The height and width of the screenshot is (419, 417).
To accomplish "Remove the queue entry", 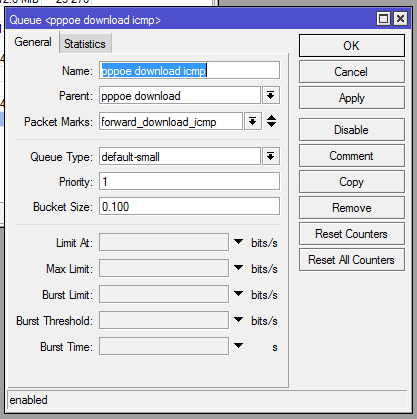I will (352, 208).
